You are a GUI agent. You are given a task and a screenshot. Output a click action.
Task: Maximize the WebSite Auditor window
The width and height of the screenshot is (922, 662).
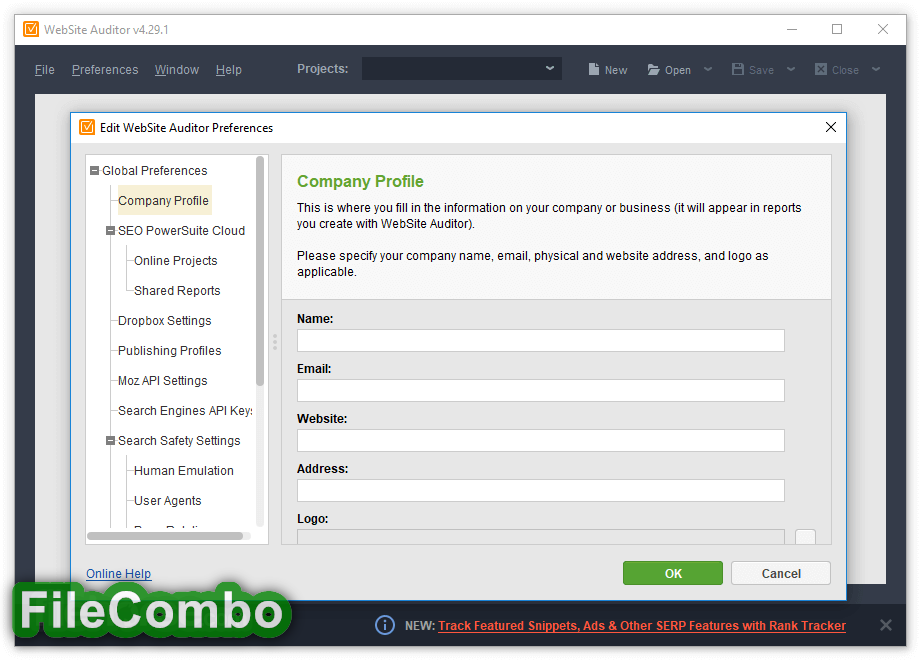[837, 29]
